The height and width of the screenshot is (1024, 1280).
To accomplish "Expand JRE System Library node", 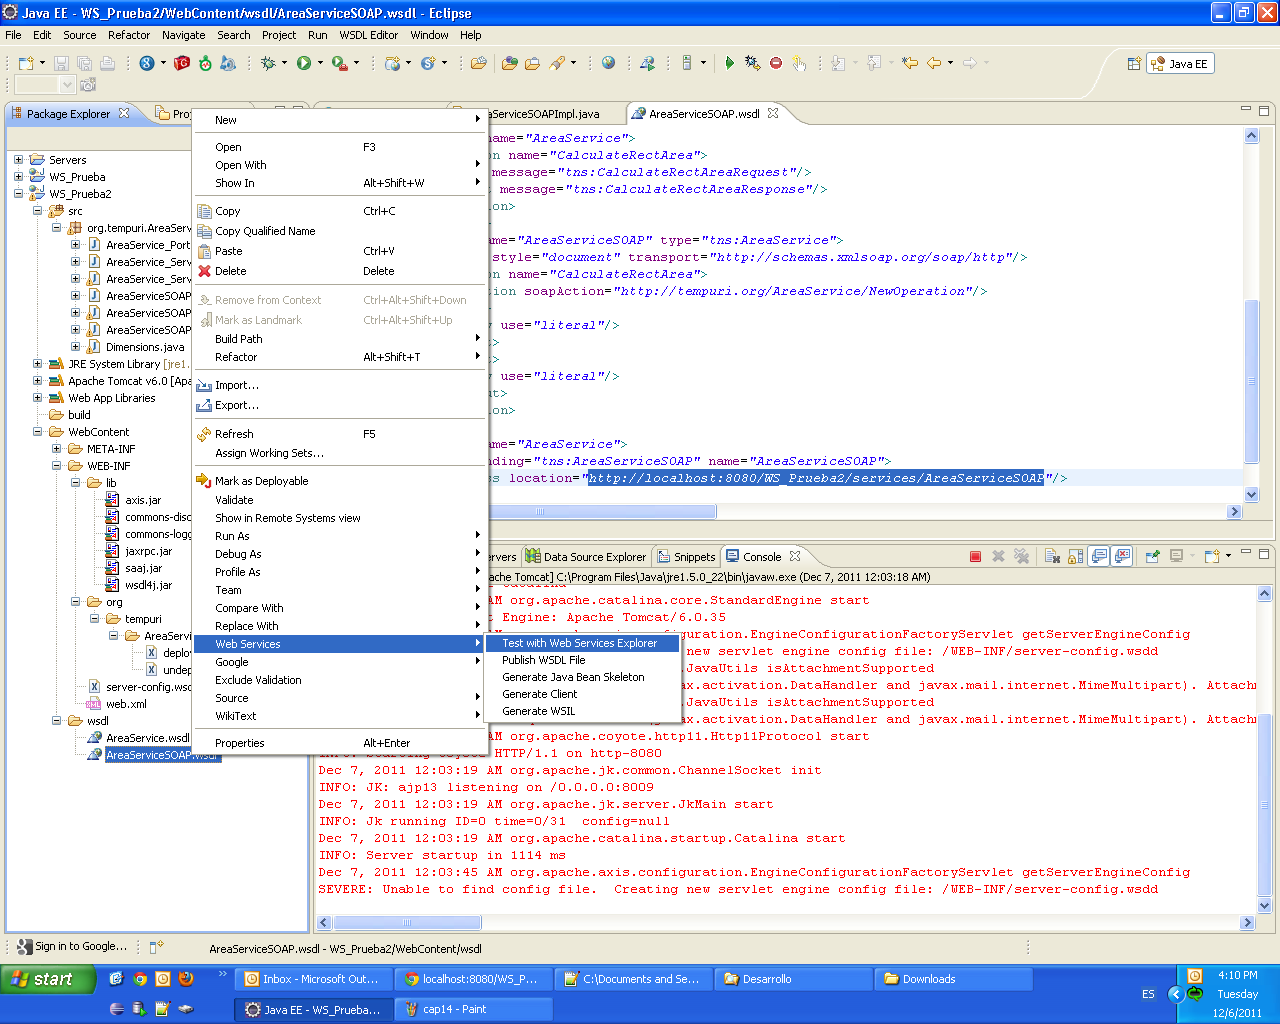I will [x=37, y=364].
